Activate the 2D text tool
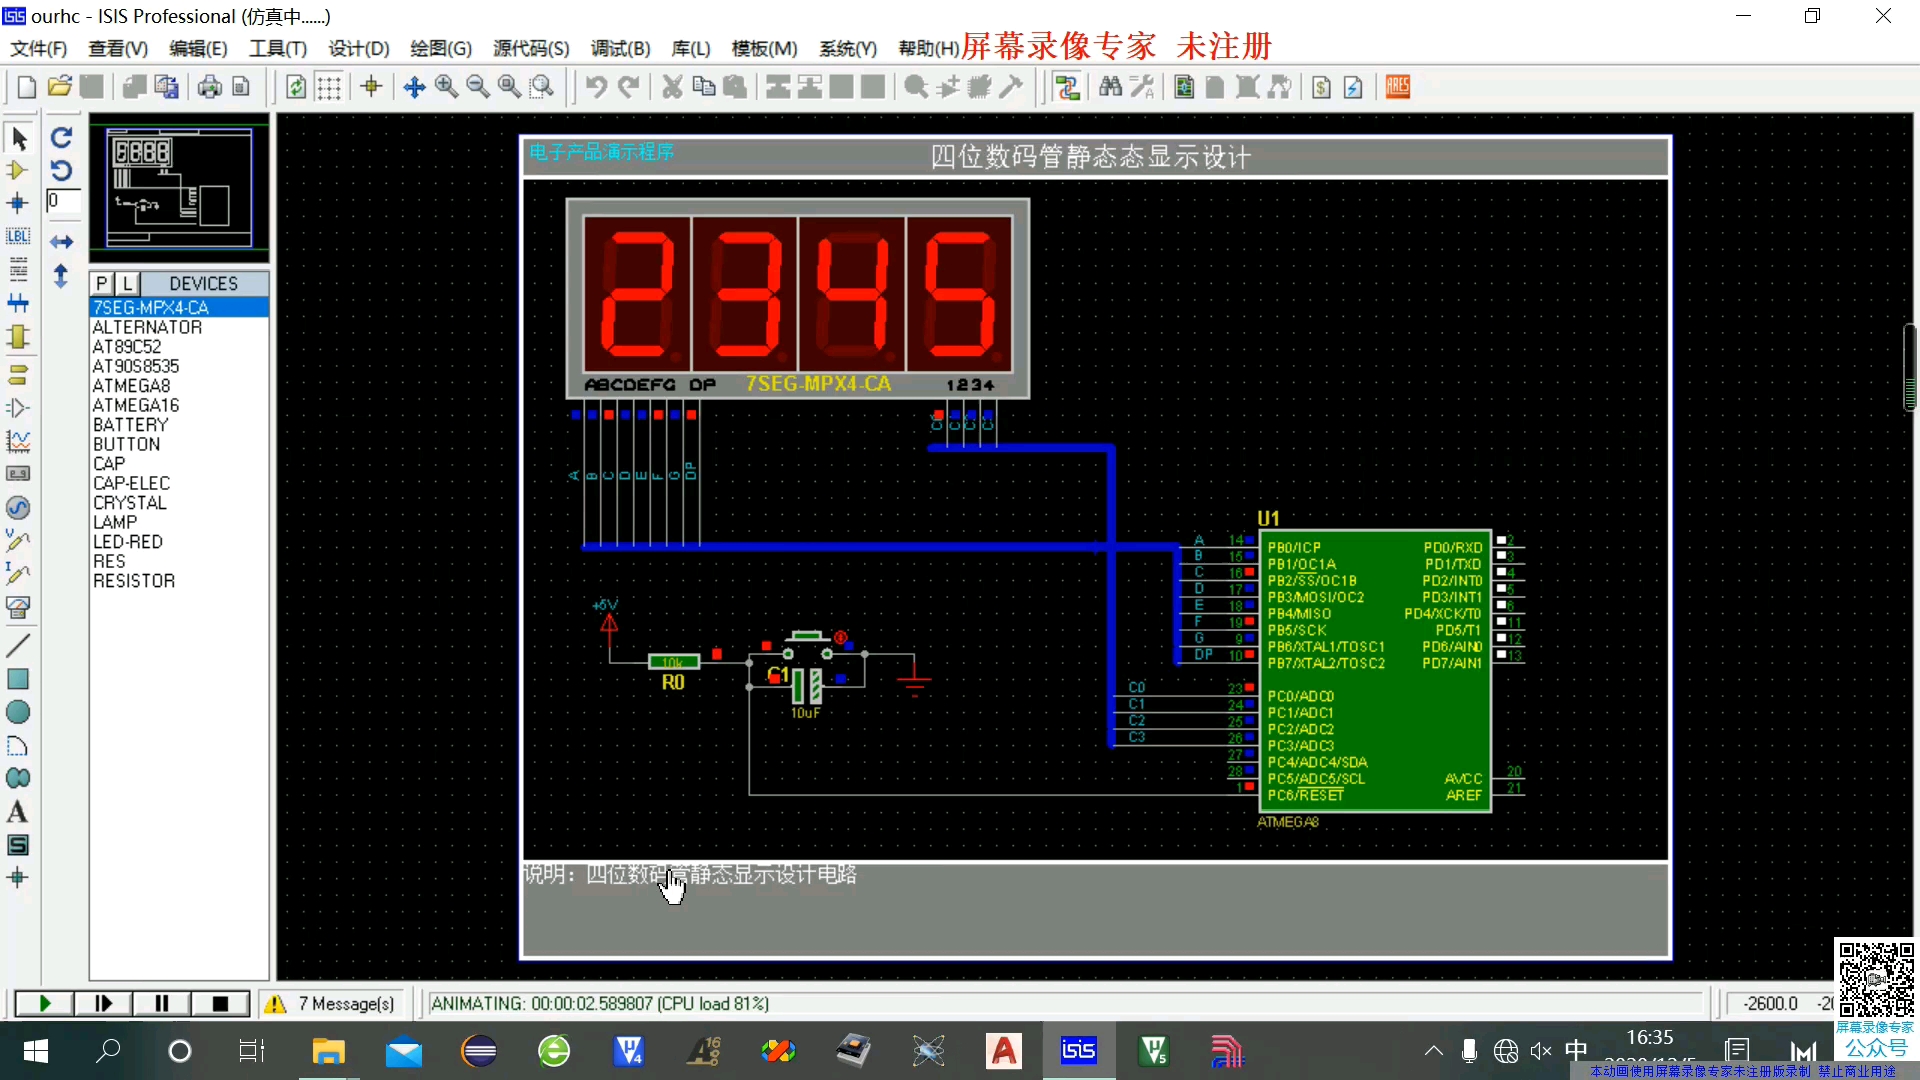This screenshot has width=1920, height=1080. [18, 812]
